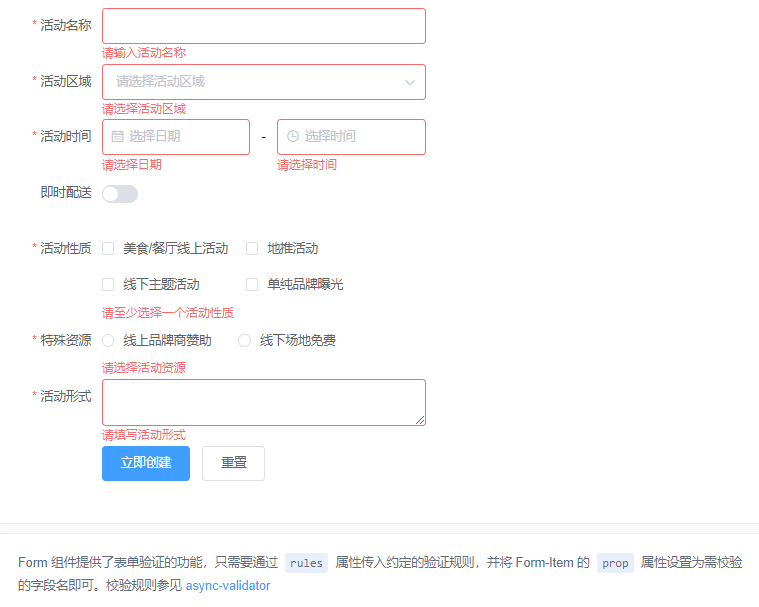Screen dimensions: 759x607
Task: Click the rules code tag
Action: pos(306,563)
